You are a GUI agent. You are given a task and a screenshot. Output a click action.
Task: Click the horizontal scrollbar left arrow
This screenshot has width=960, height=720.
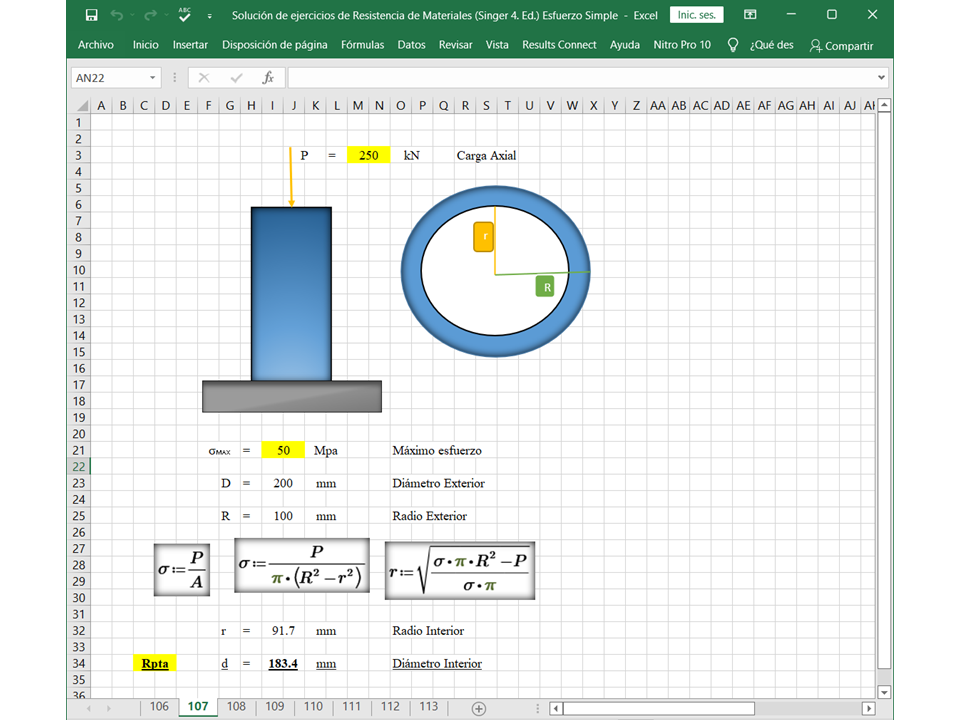[556, 708]
